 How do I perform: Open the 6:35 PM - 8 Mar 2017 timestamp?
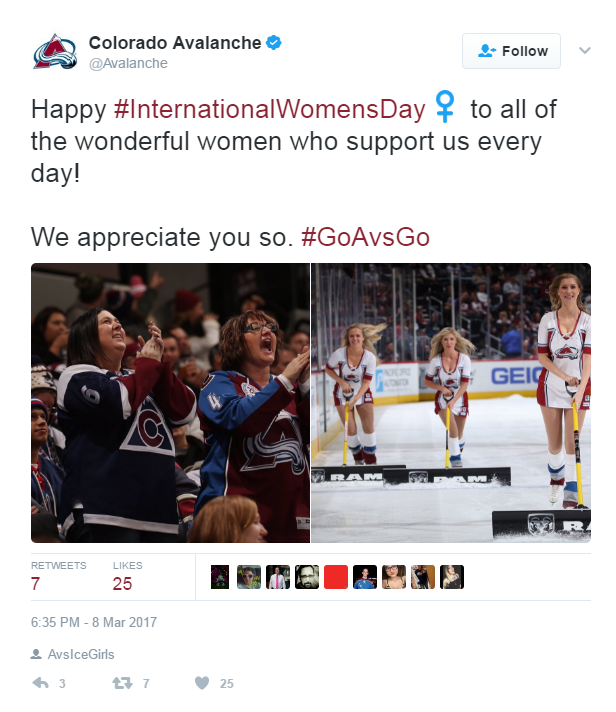94,622
